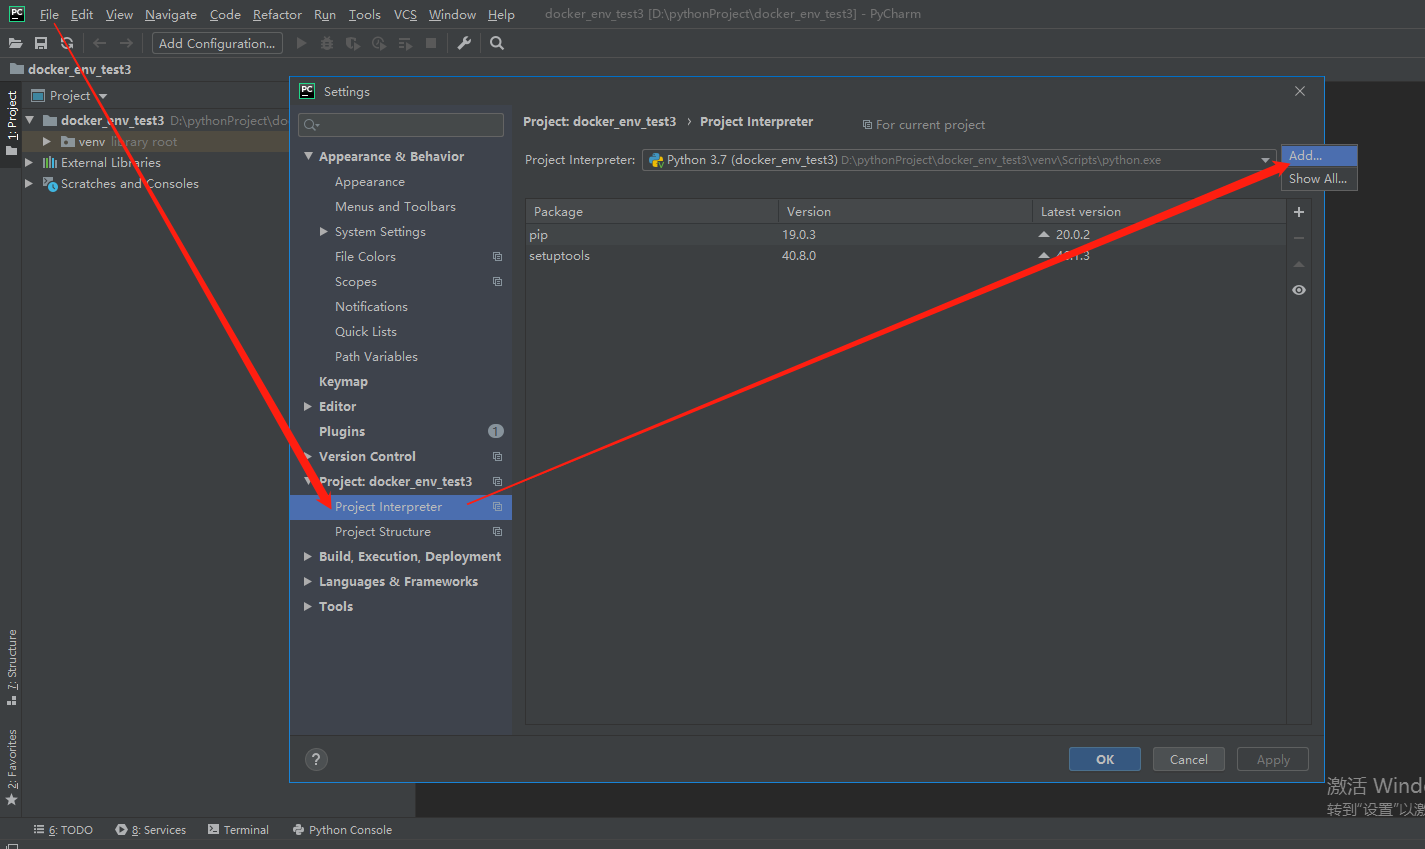The height and width of the screenshot is (849, 1425).
Task: Open Settings via the wrench toolbar icon
Action: coord(463,43)
